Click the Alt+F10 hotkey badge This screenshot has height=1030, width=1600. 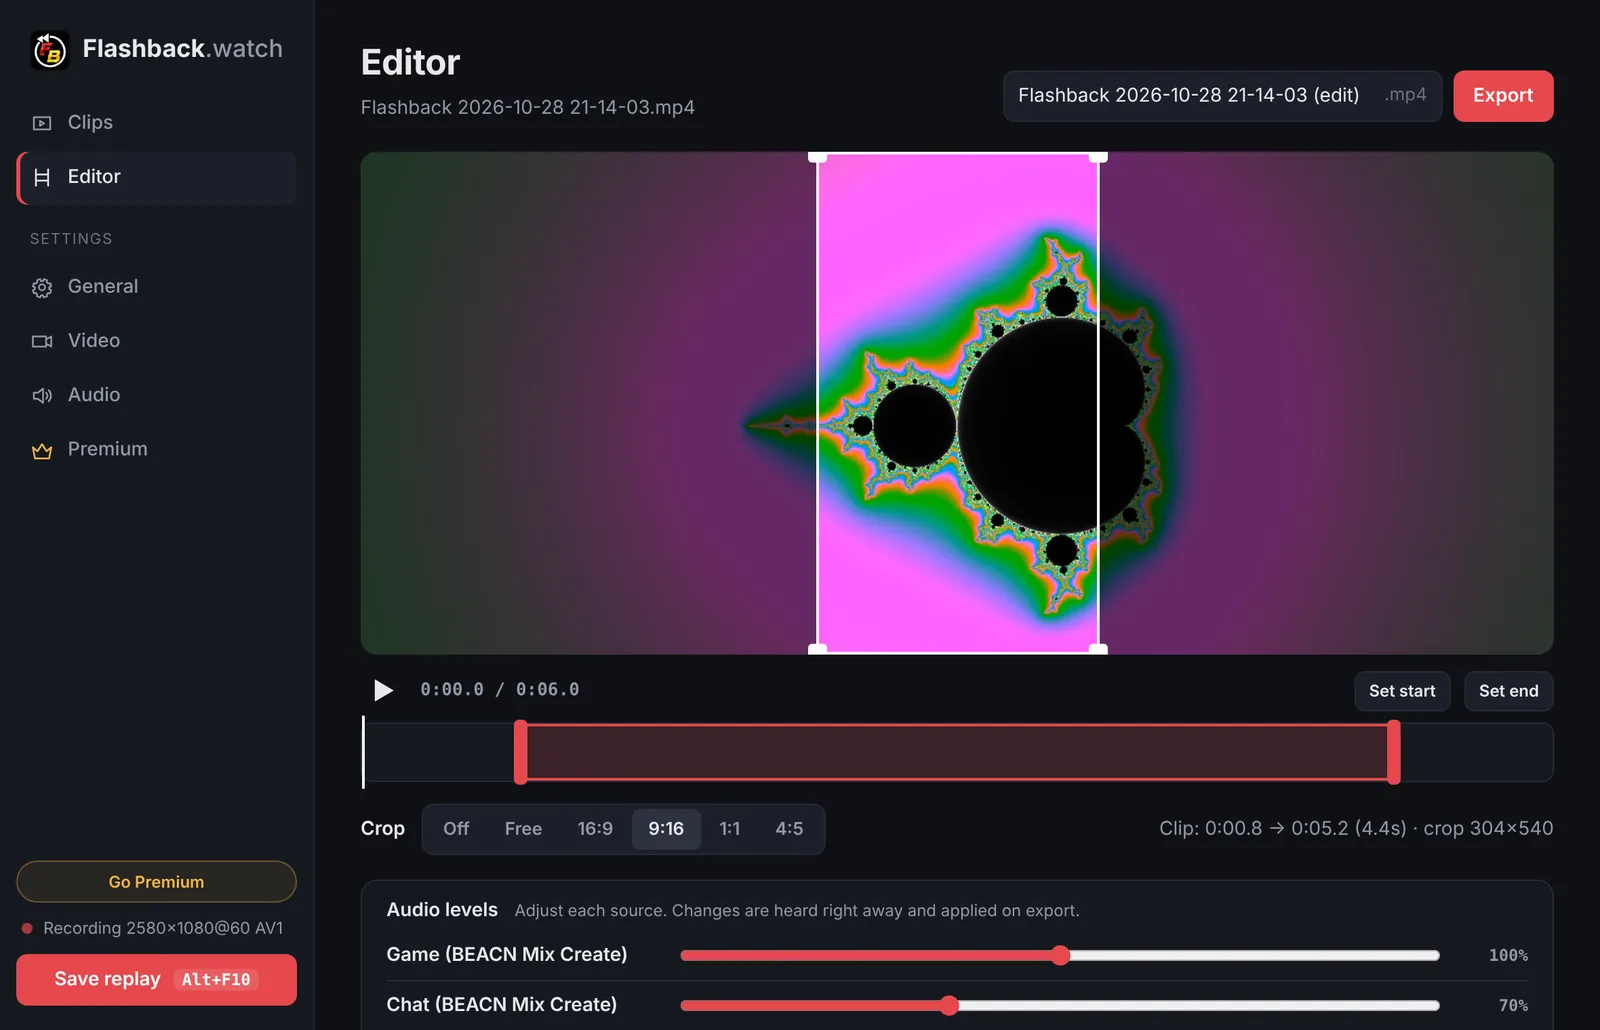click(216, 980)
